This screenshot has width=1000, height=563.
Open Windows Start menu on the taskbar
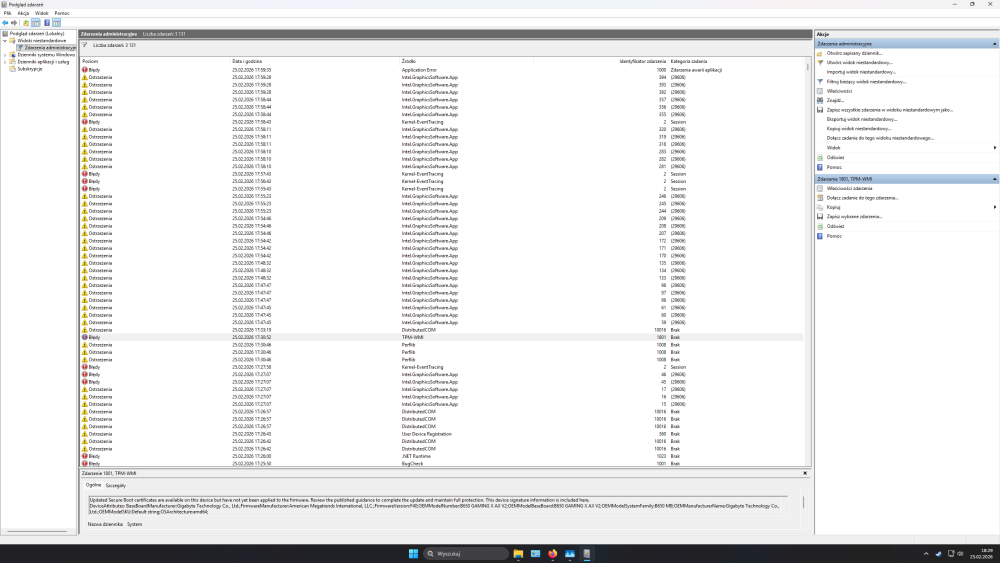(x=413, y=553)
